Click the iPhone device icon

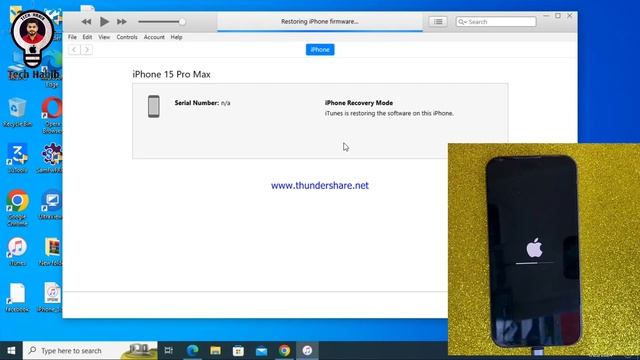click(153, 106)
